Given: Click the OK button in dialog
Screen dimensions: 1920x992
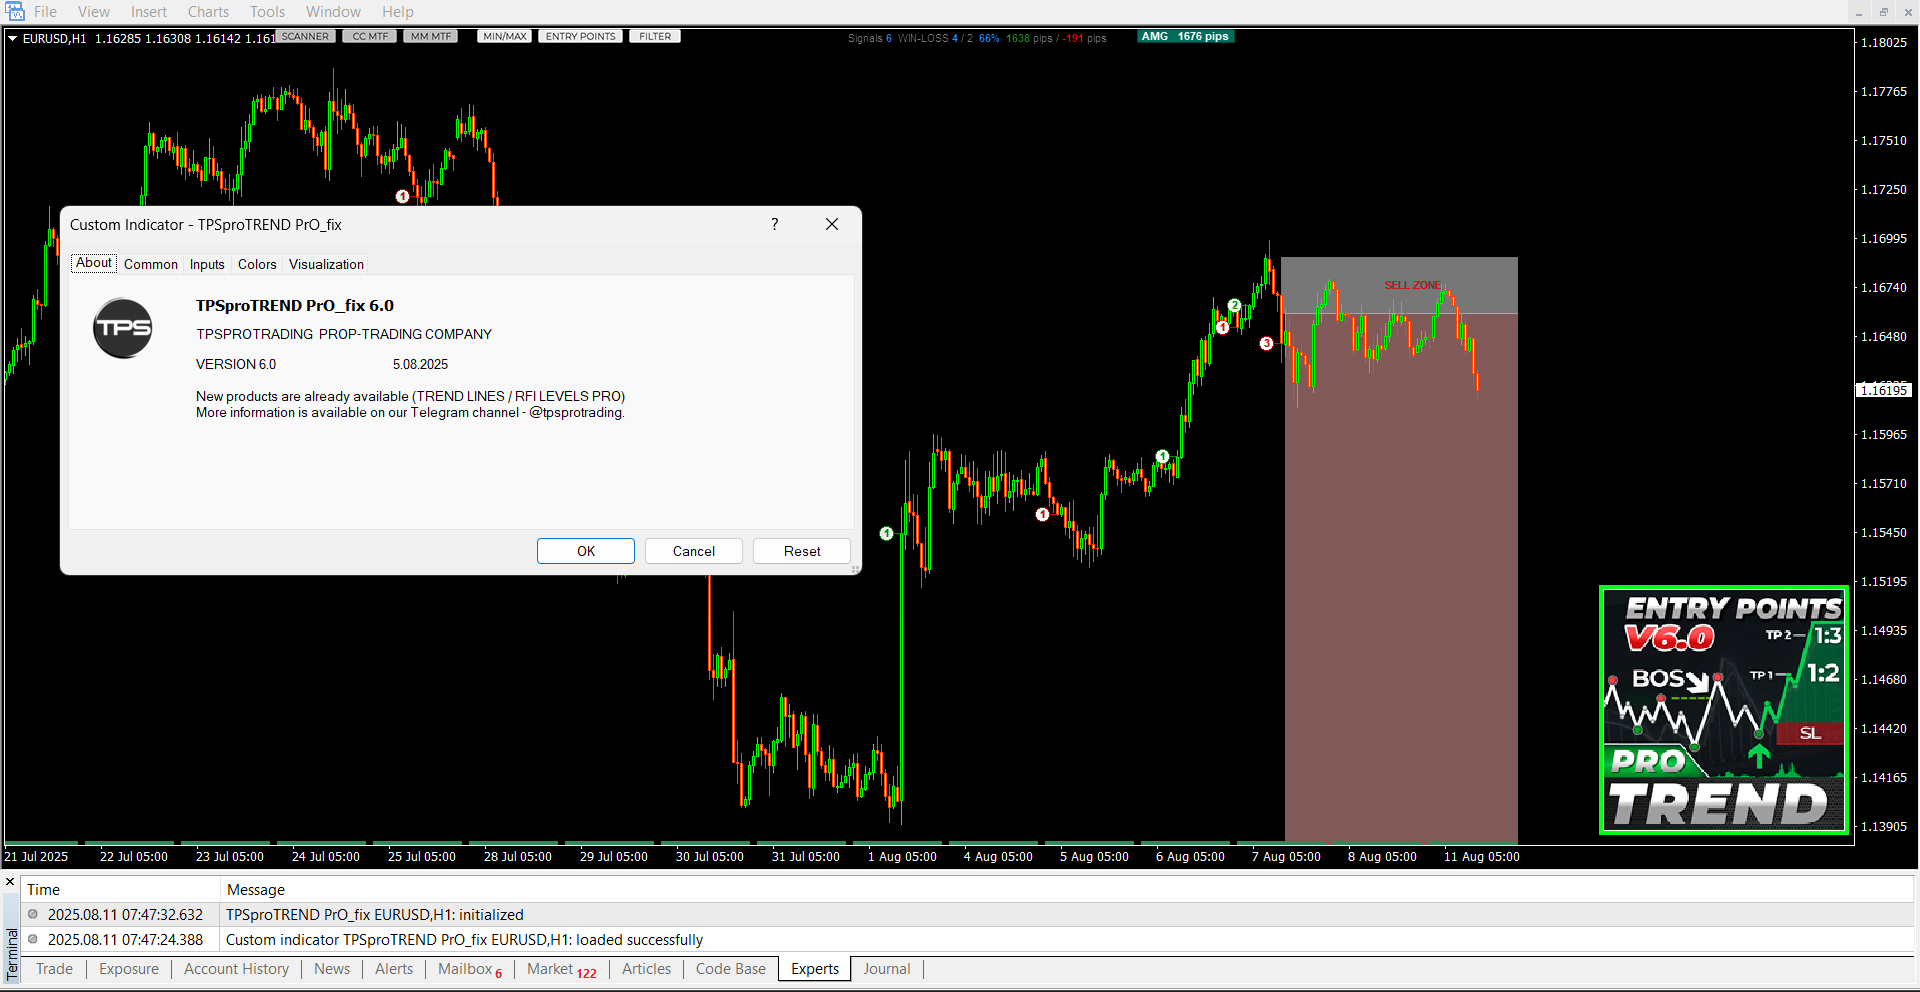Looking at the screenshot, I should click(586, 551).
